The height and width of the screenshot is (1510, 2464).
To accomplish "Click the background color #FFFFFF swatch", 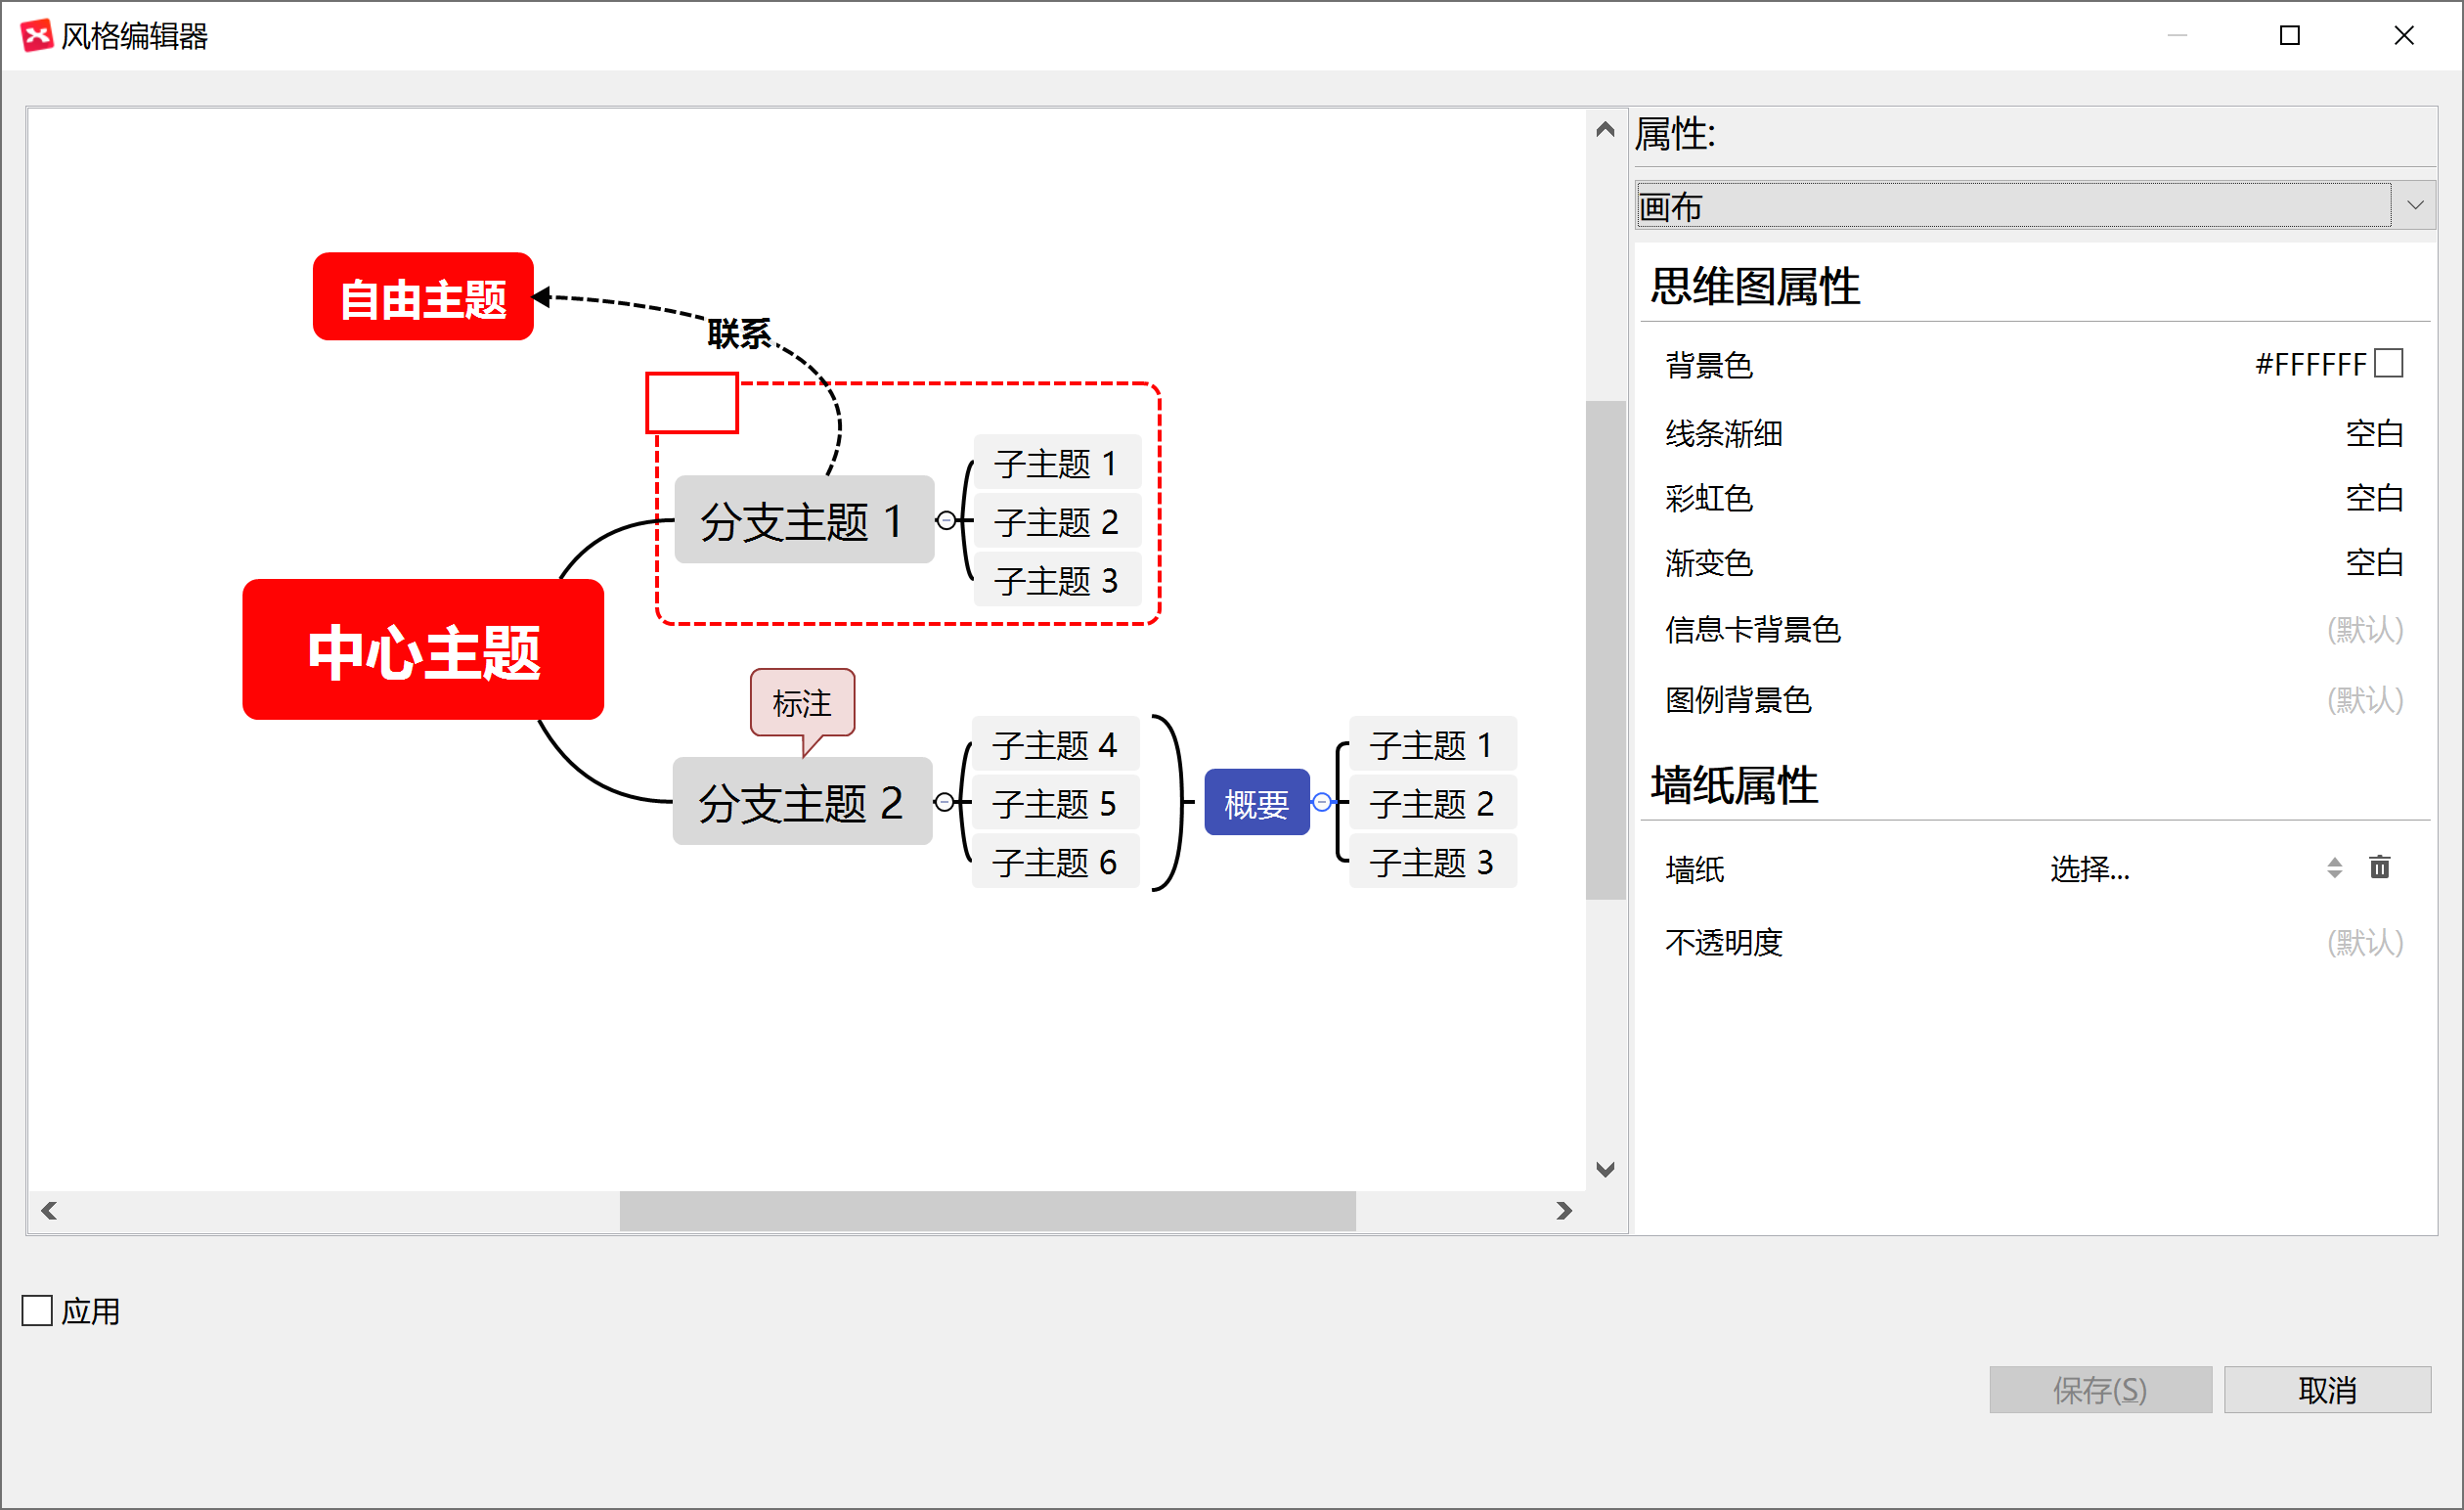I will (x=2388, y=363).
